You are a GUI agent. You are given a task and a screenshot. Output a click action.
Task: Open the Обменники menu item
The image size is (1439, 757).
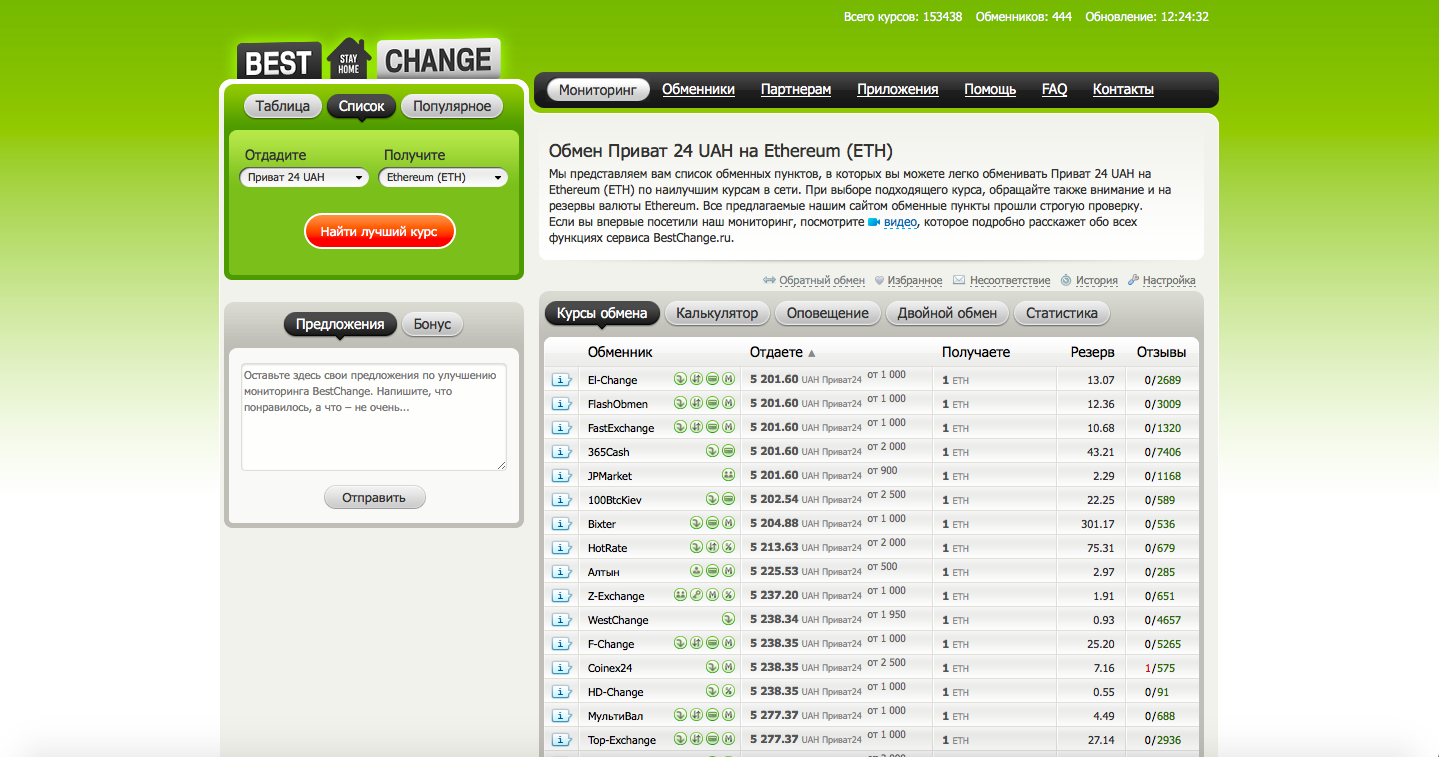click(698, 90)
